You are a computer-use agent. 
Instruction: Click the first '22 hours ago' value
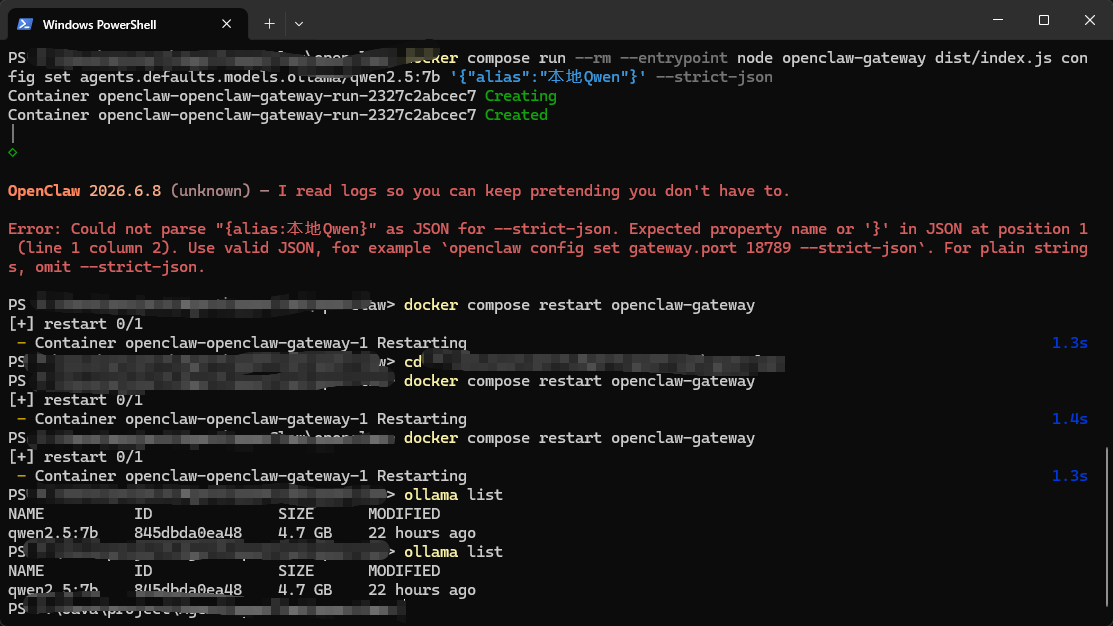click(x=422, y=533)
